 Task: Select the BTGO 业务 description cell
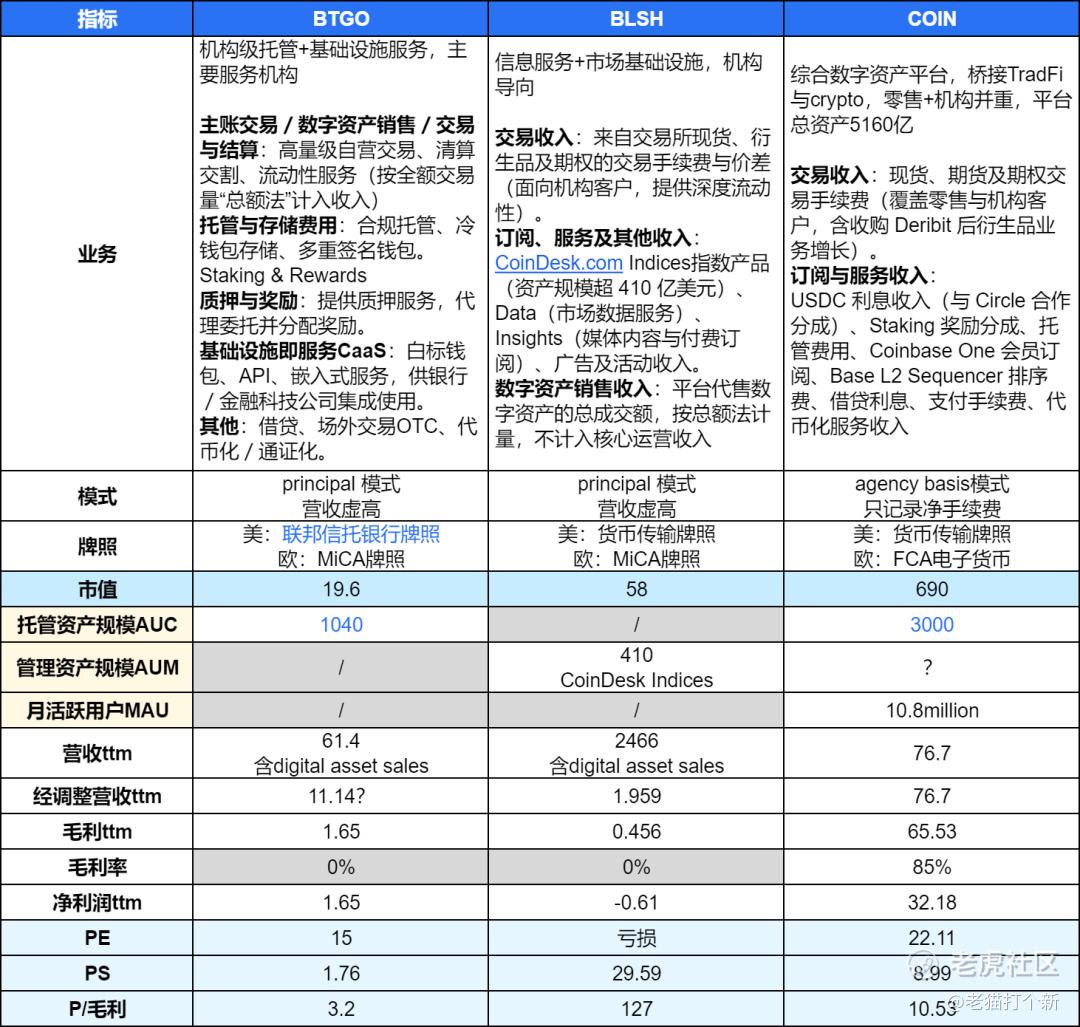[341, 253]
